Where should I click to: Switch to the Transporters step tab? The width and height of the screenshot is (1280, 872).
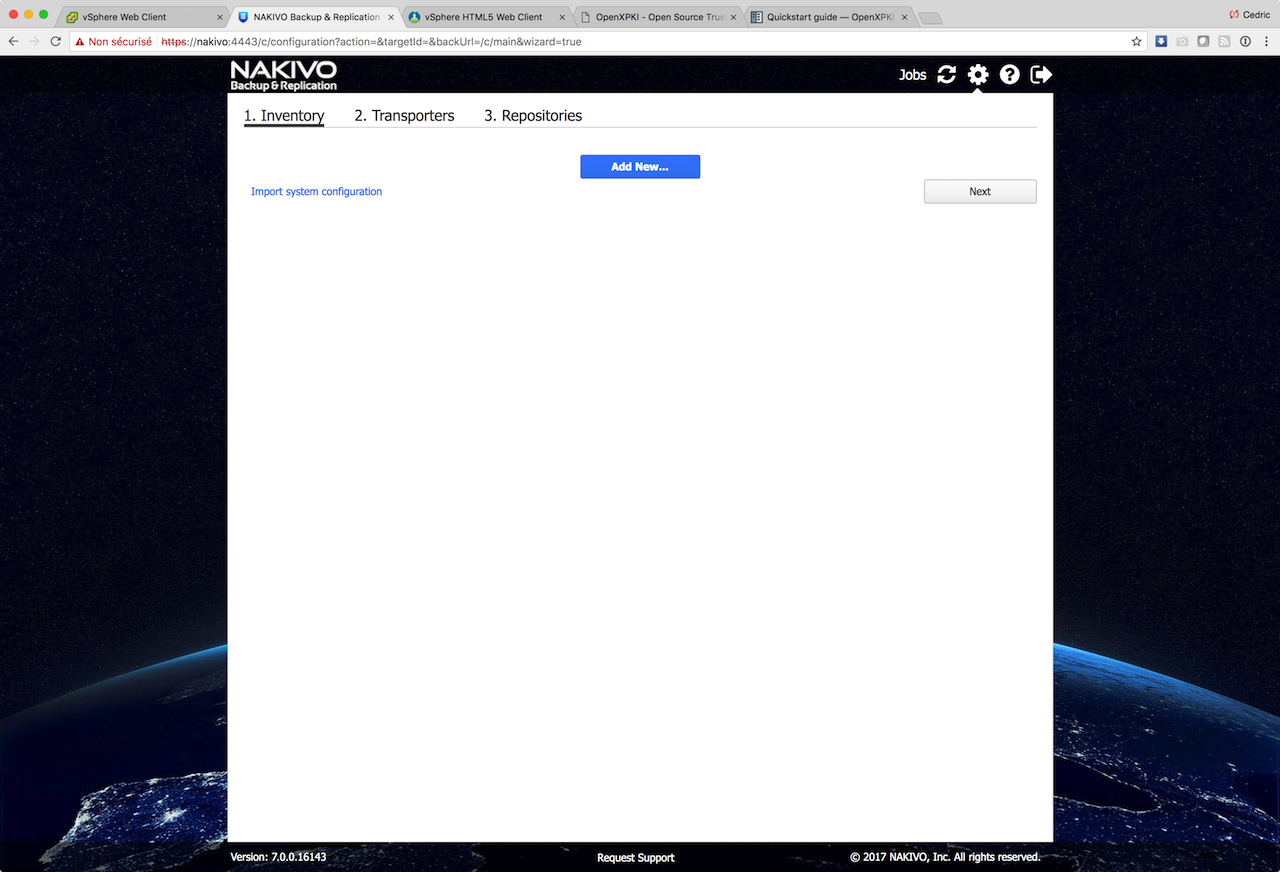pos(404,116)
